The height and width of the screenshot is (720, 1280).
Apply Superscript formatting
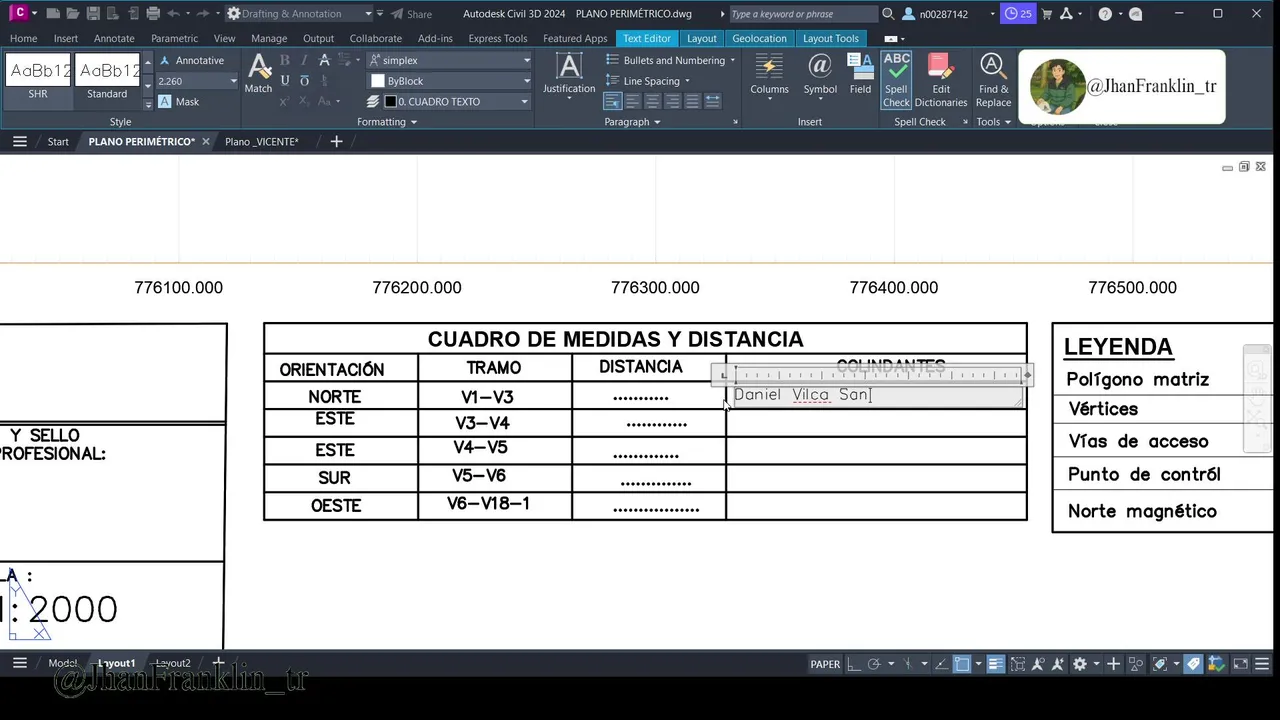[x=285, y=101]
